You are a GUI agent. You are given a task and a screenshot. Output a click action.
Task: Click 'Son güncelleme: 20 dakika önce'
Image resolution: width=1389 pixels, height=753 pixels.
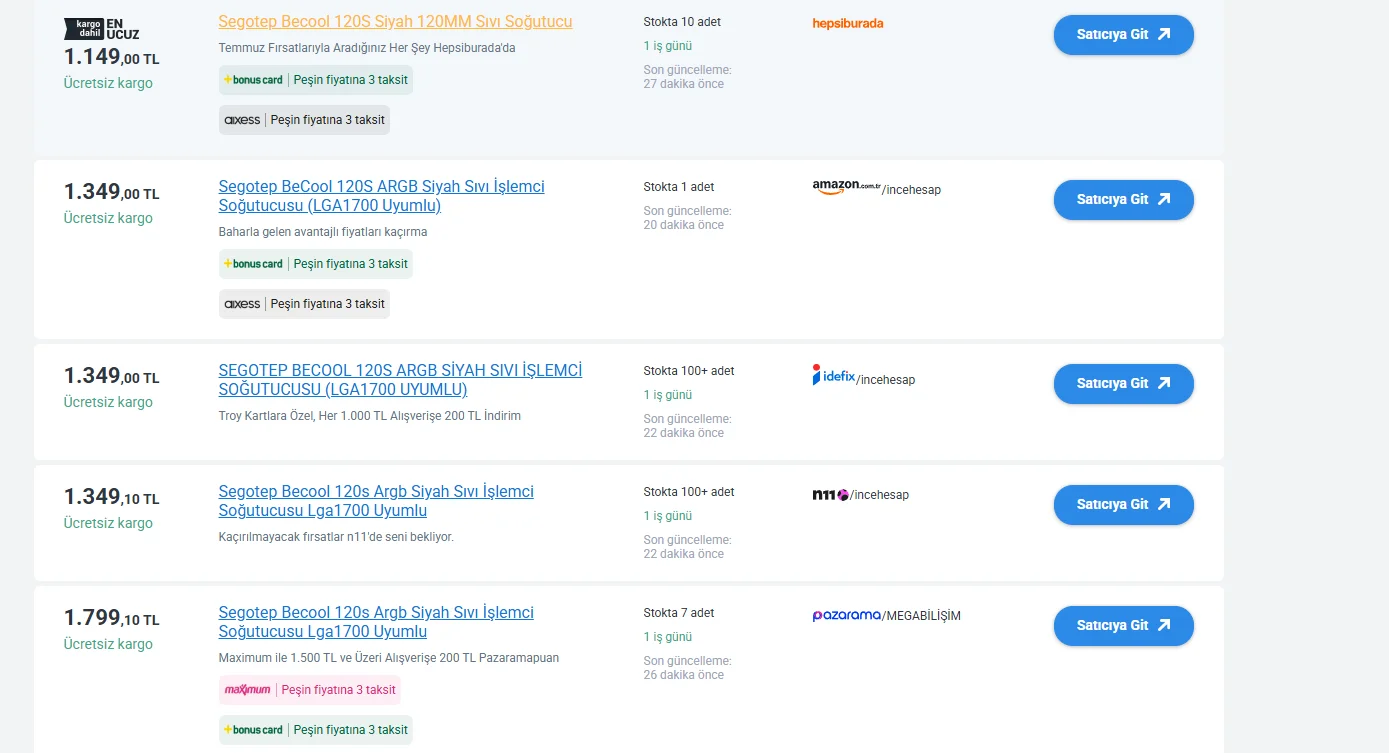tap(688, 218)
